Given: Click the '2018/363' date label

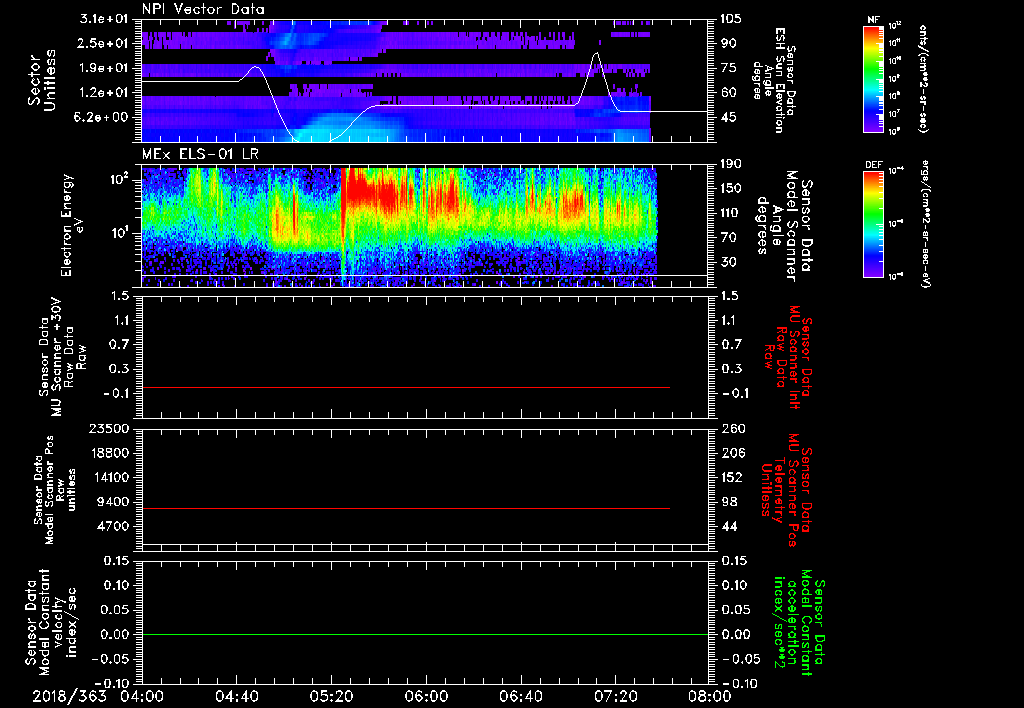Looking at the screenshot, I should point(69,696).
